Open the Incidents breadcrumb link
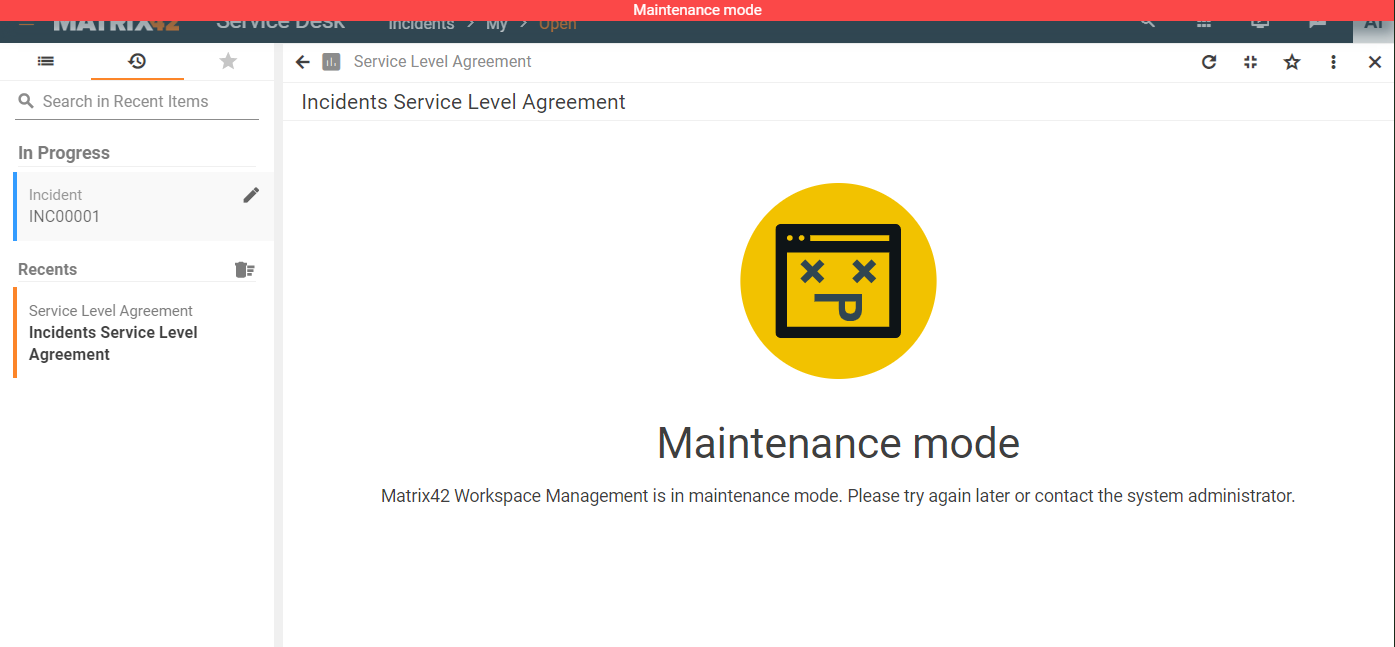Screen dimensions: 1395x647 421,25
